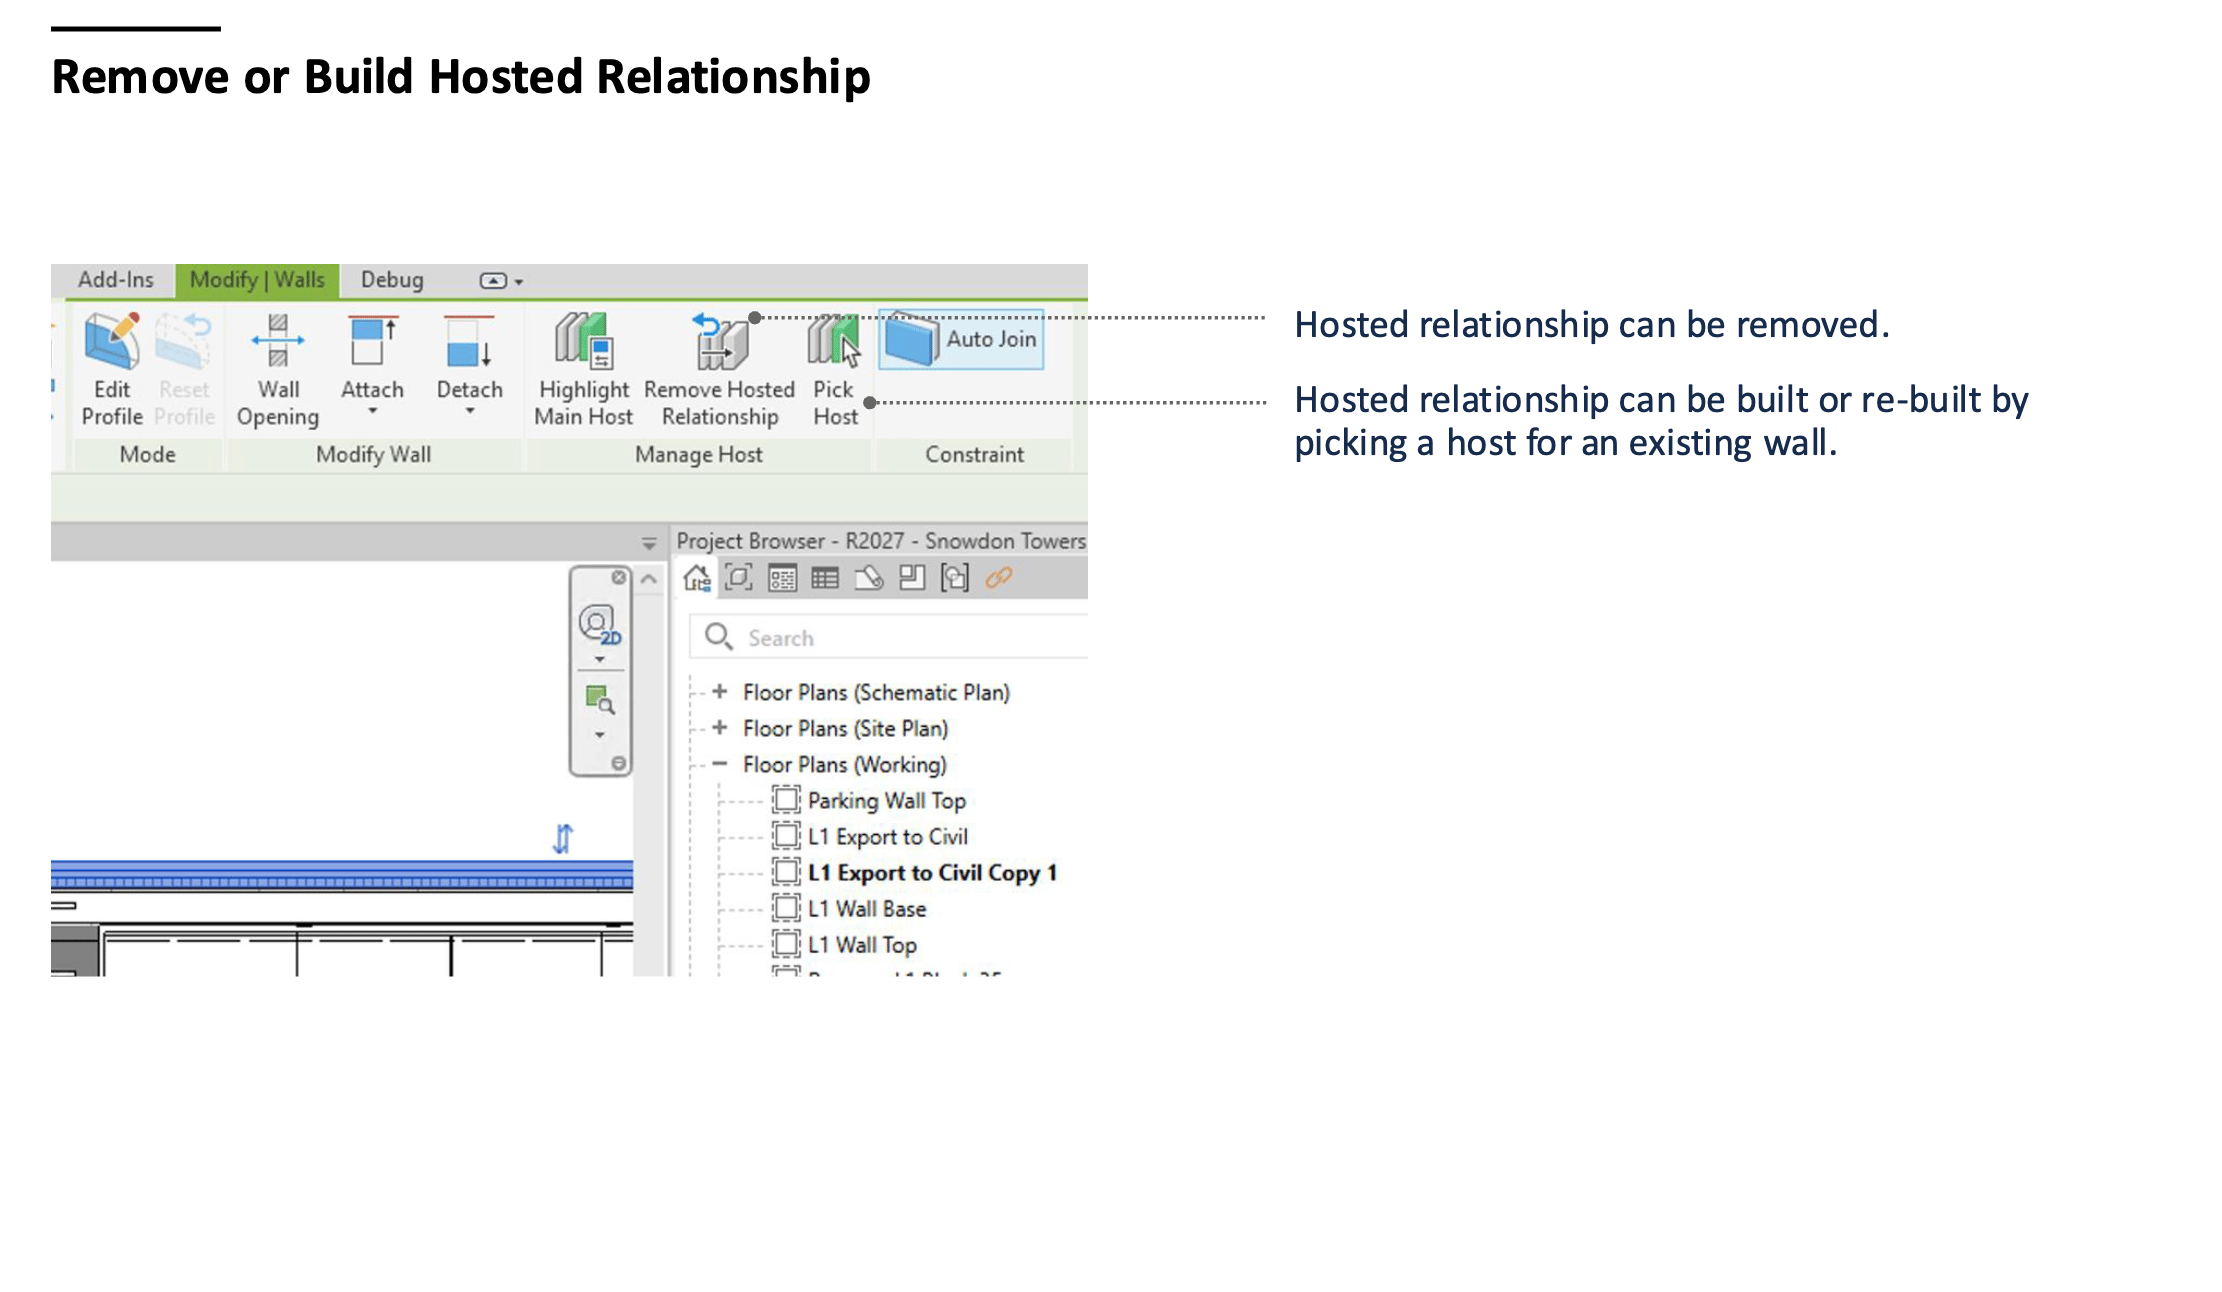
Task: Open the zoom options dropdown arrow
Action: 599,735
